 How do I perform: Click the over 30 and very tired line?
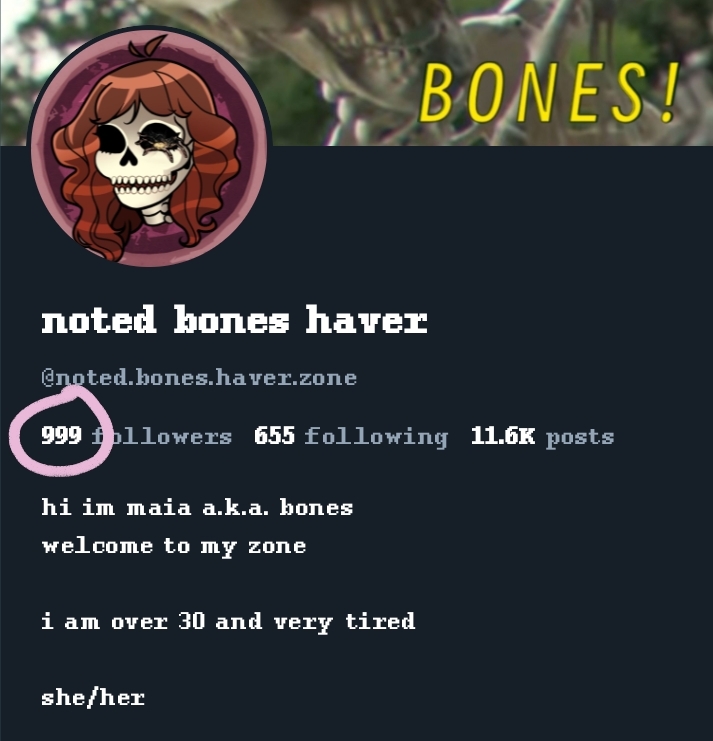228,621
